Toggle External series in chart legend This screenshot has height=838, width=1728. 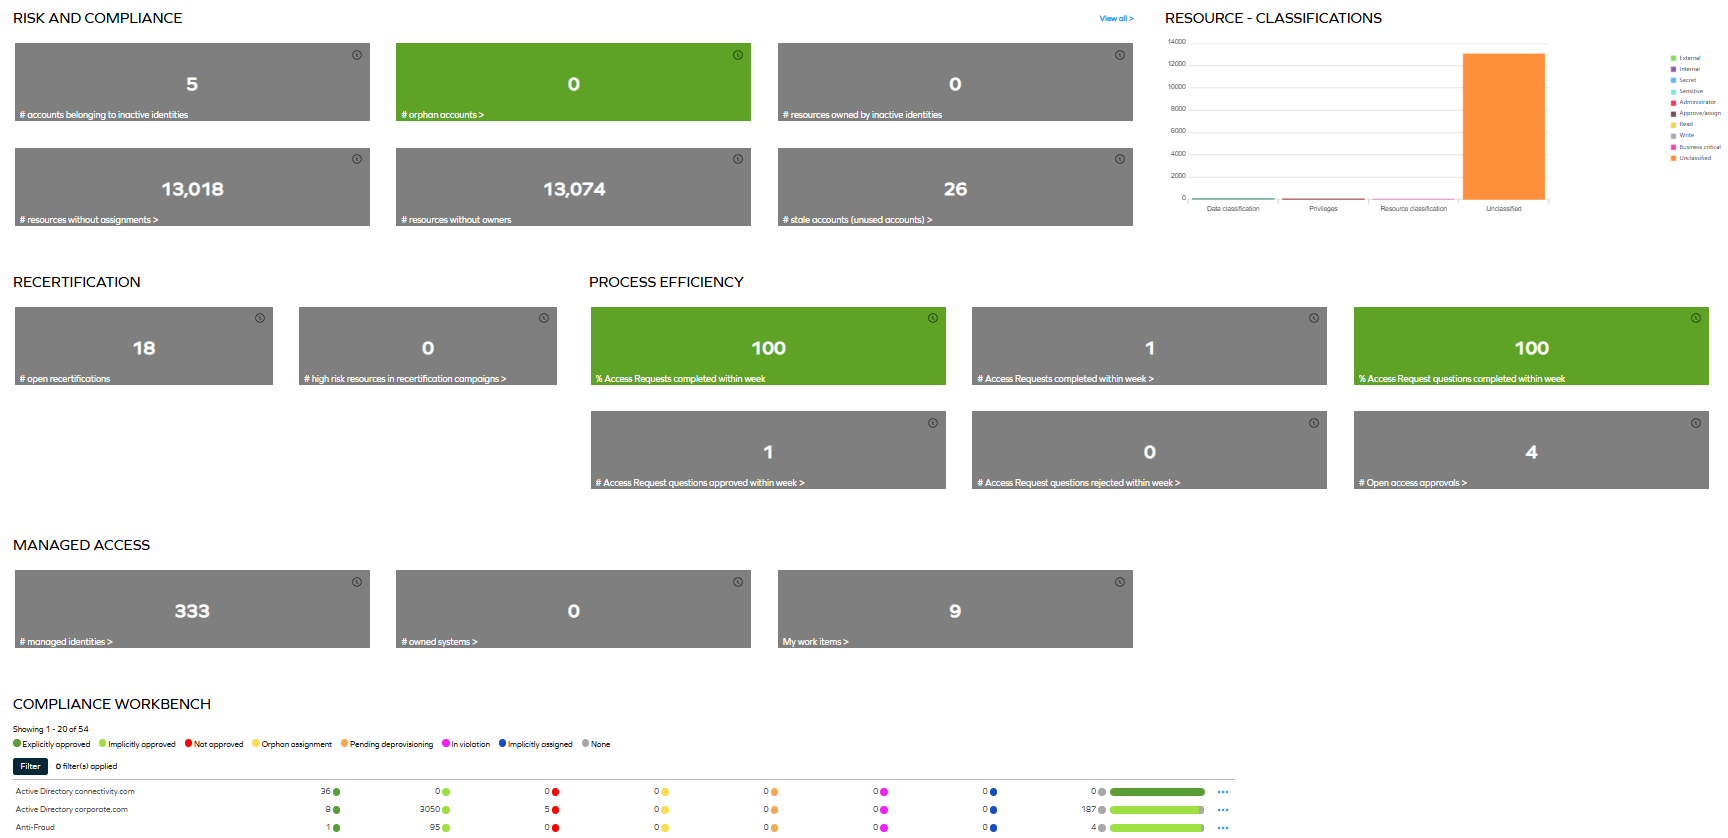pyautogui.click(x=1689, y=58)
